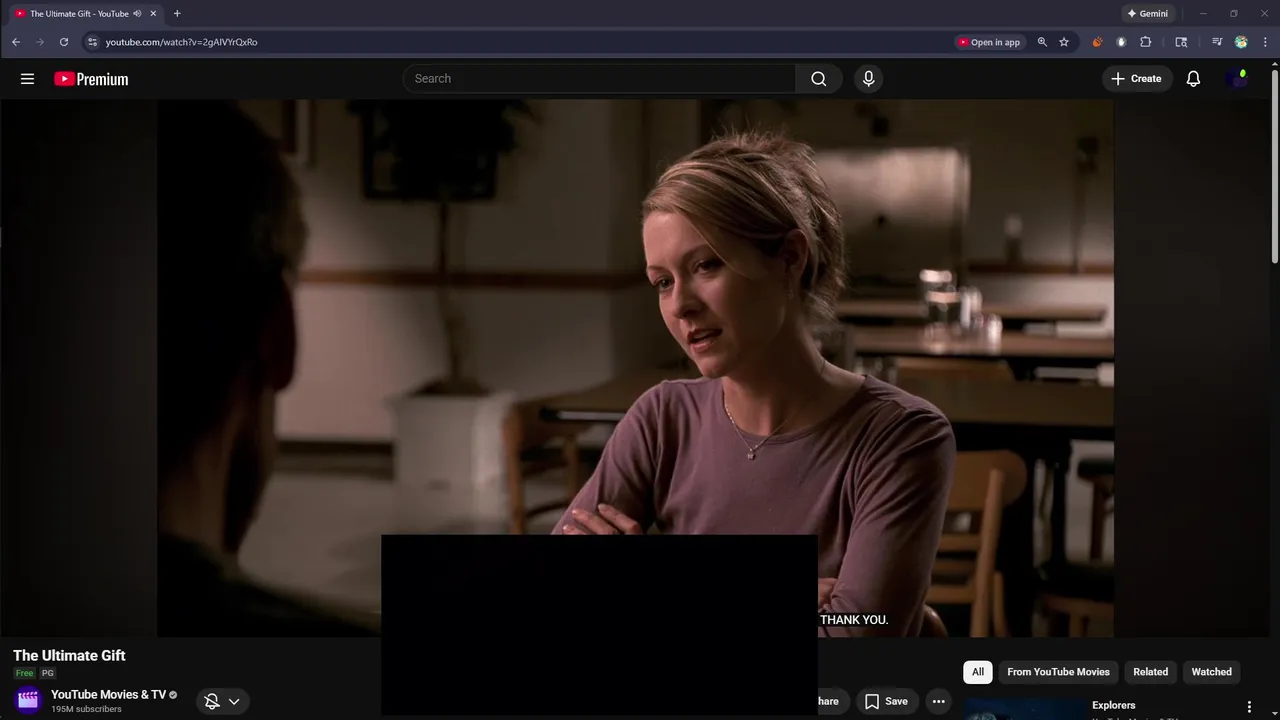1280x720 pixels.
Task: Click the Create button
Action: (1136, 79)
